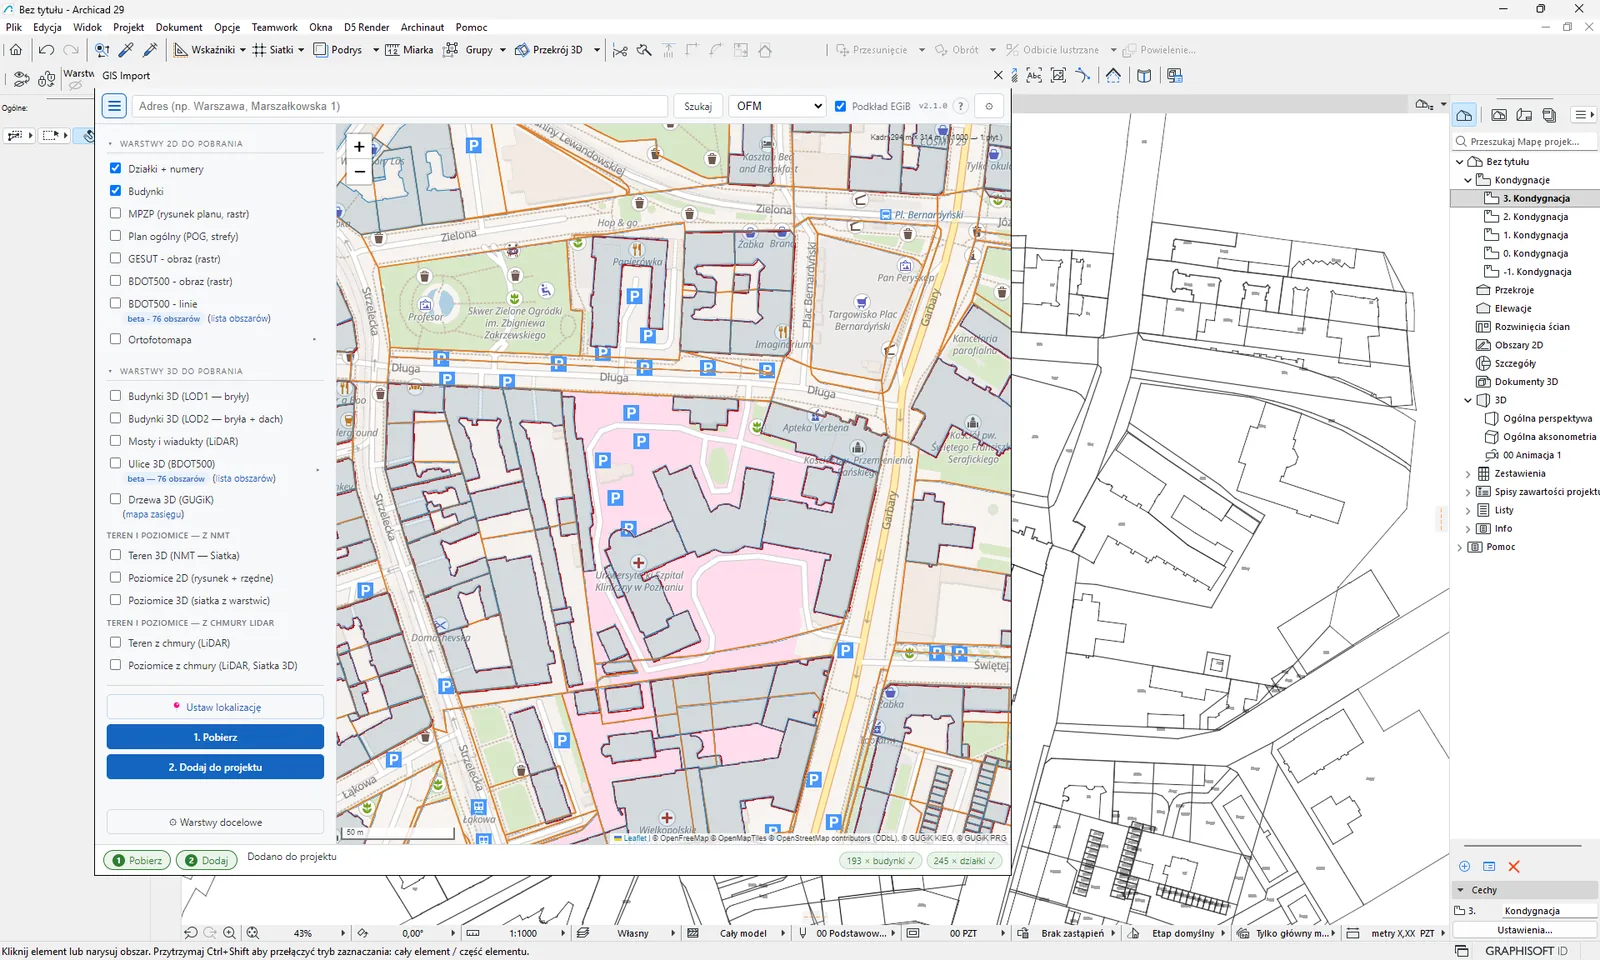Click the zoom-in magnifier in bottom bar
This screenshot has height=960, width=1600.
pyautogui.click(x=230, y=932)
